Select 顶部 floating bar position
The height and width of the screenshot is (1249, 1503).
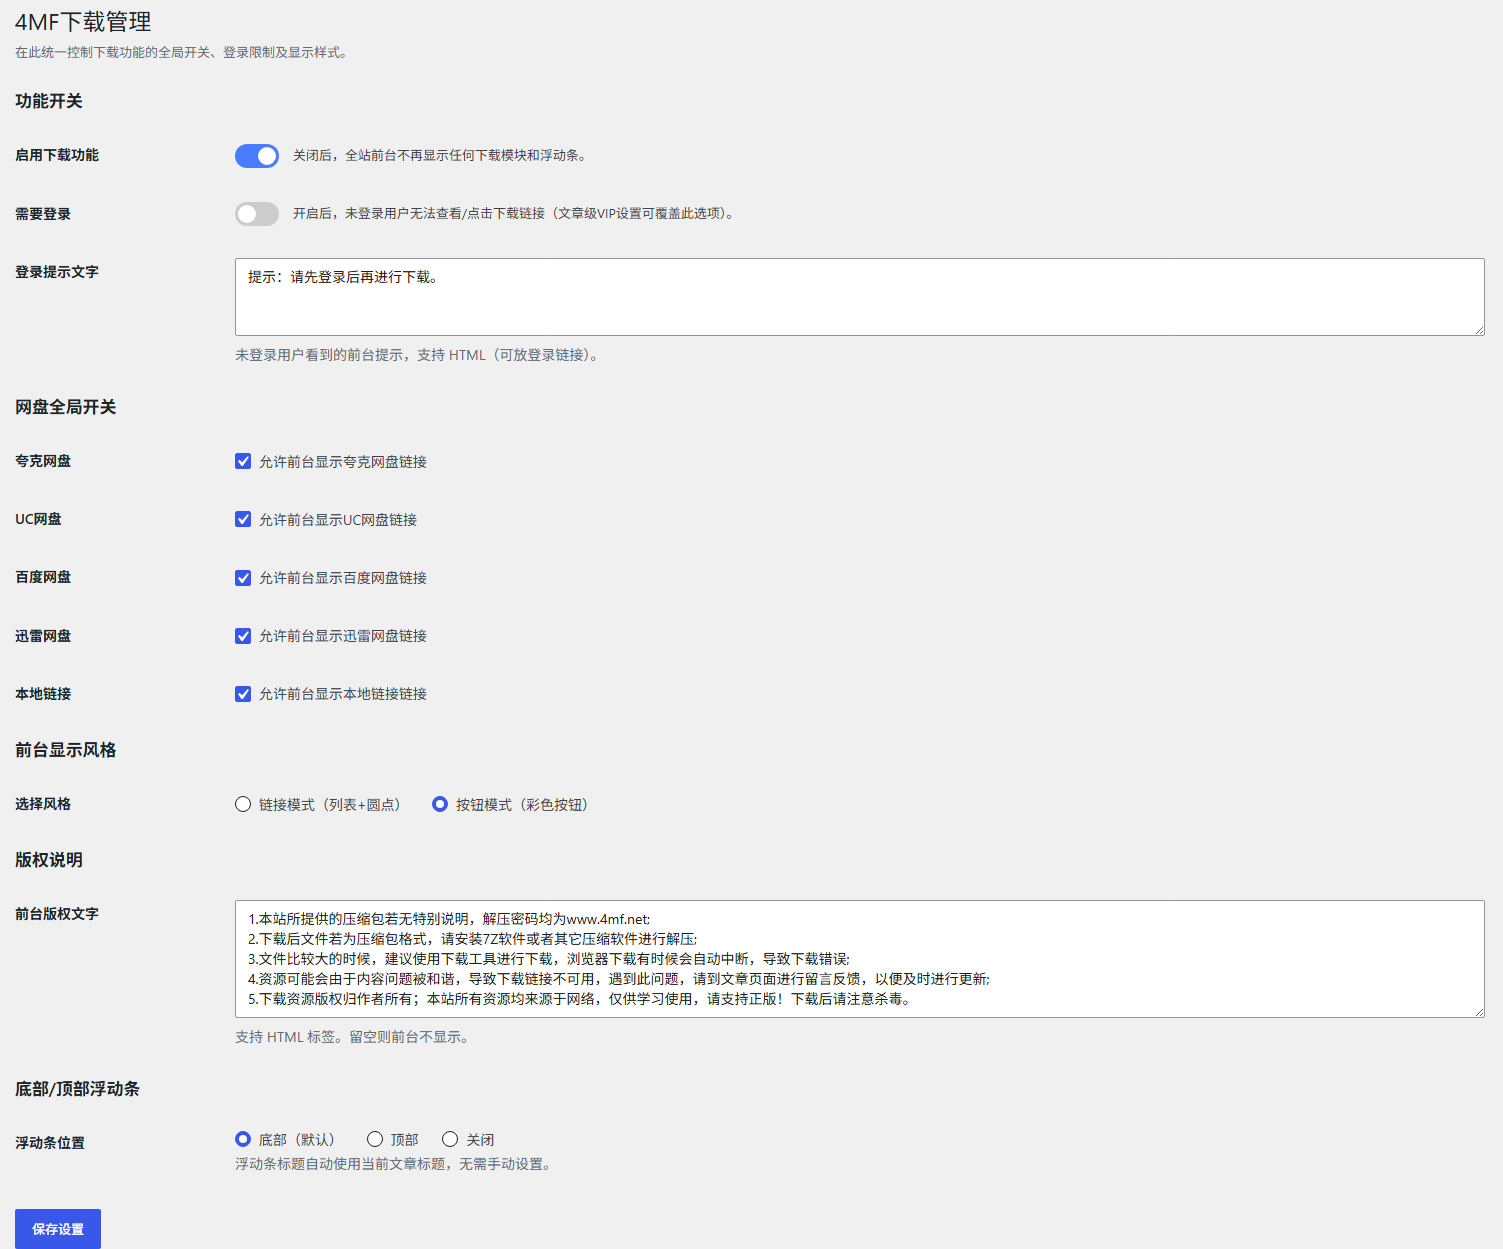pyautogui.click(x=375, y=1139)
